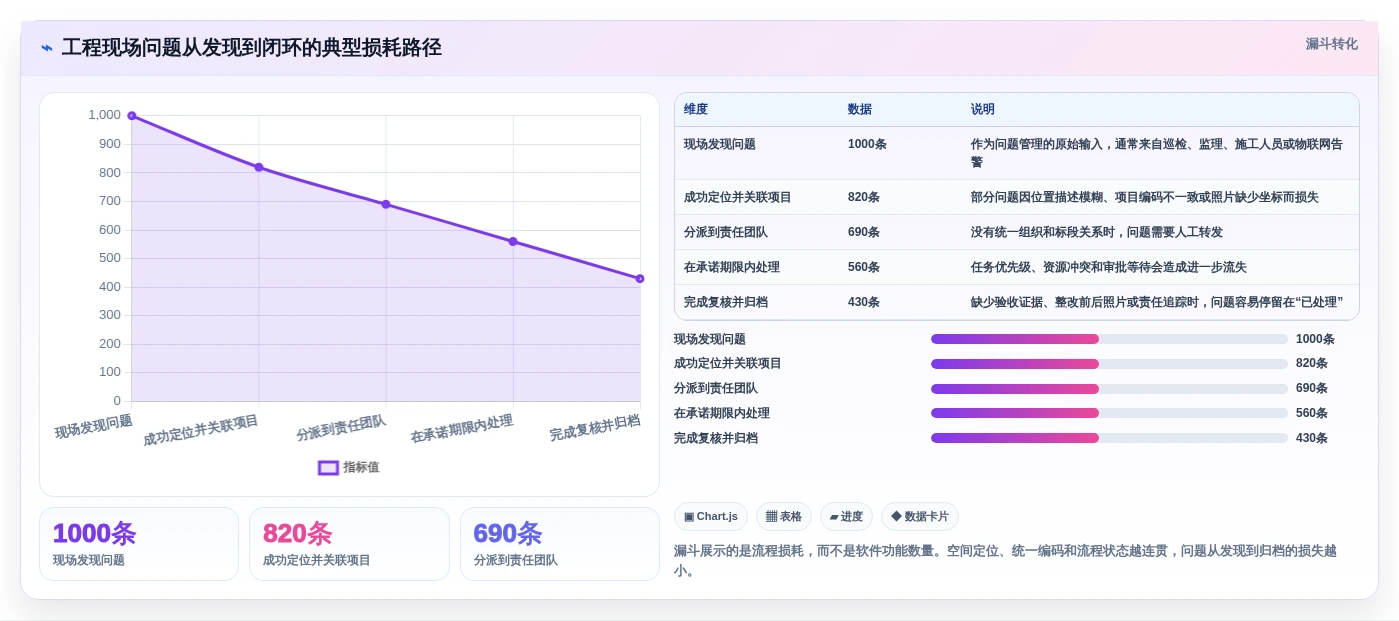Click the 690条 value in table
Screen dimensions: 1399x621
pyautogui.click(x=864, y=232)
